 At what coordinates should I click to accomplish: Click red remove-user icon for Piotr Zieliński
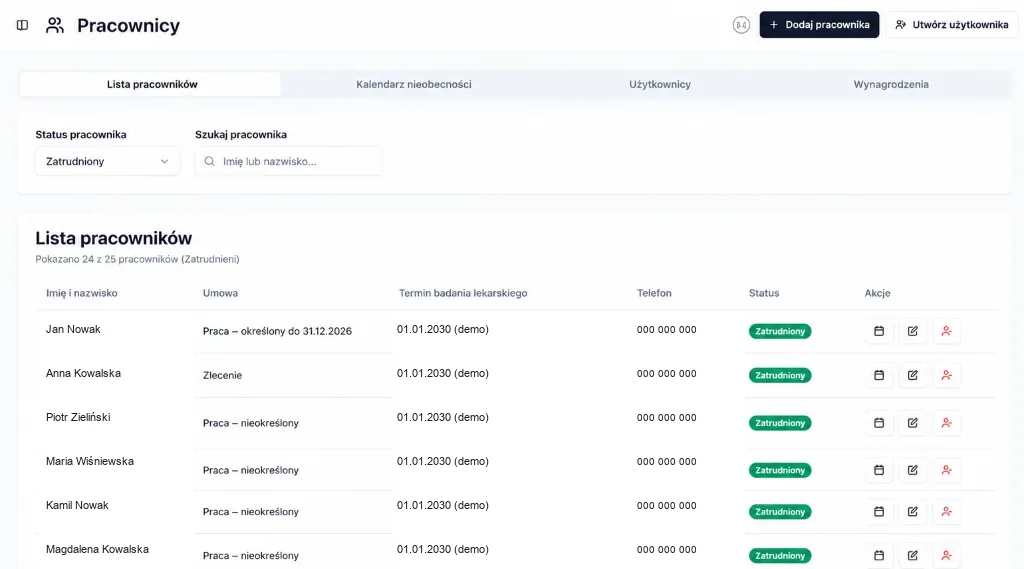(946, 423)
